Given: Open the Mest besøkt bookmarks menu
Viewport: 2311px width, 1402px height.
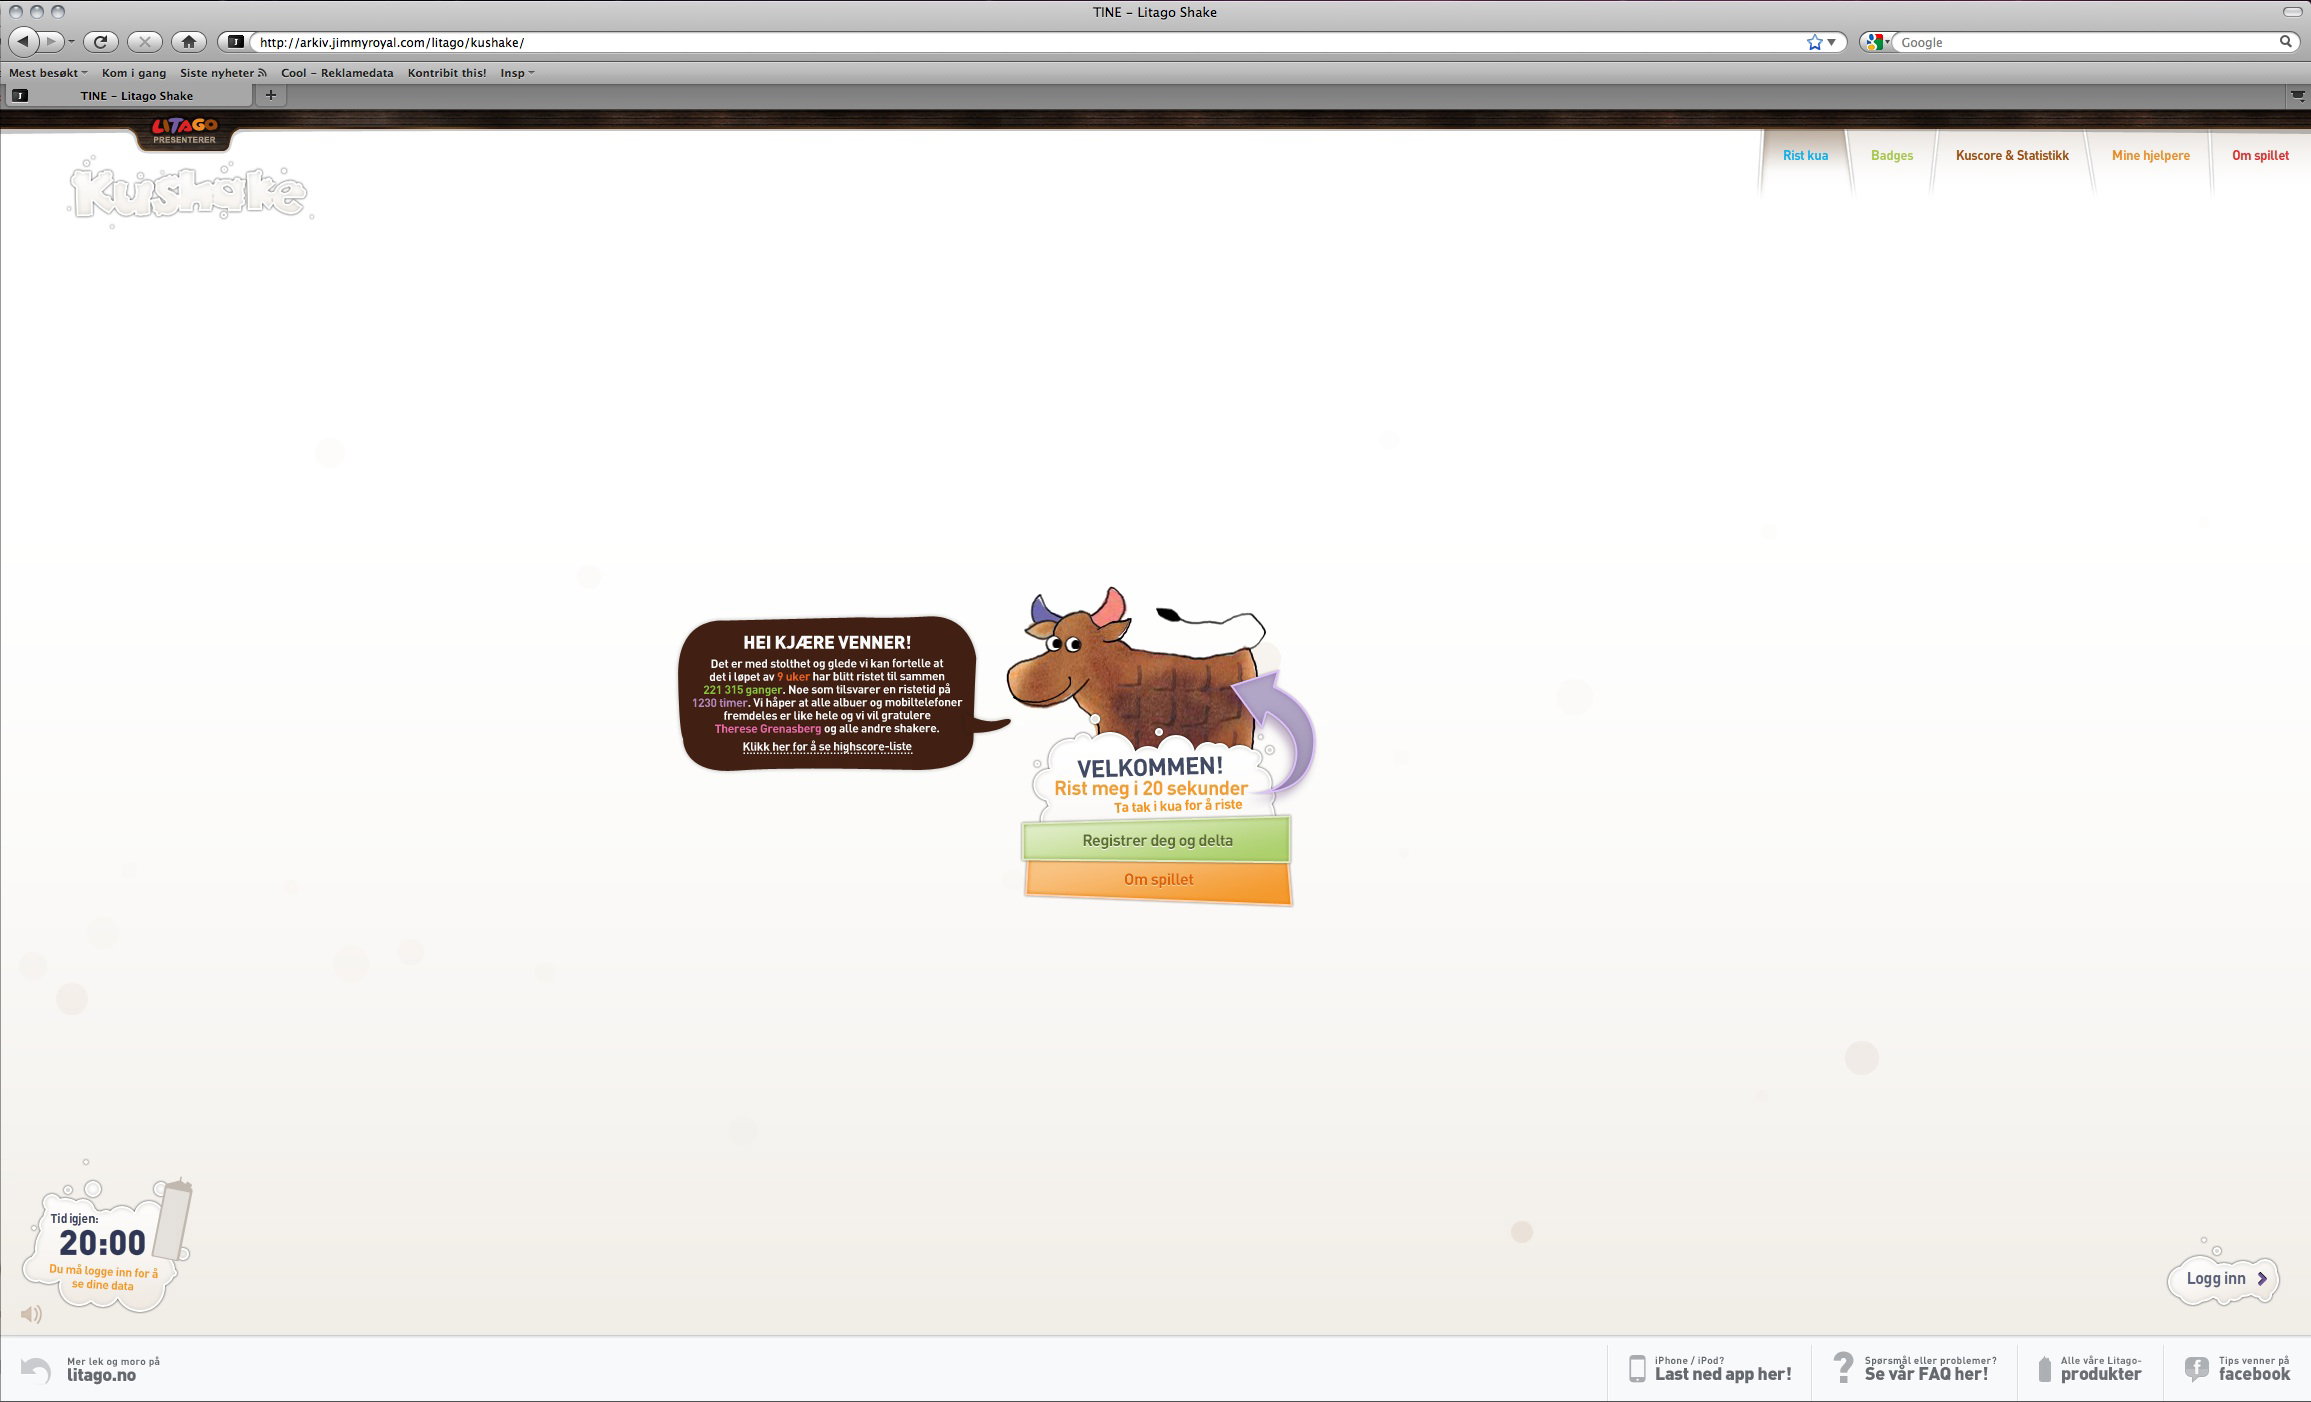Looking at the screenshot, I should click(x=48, y=73).
